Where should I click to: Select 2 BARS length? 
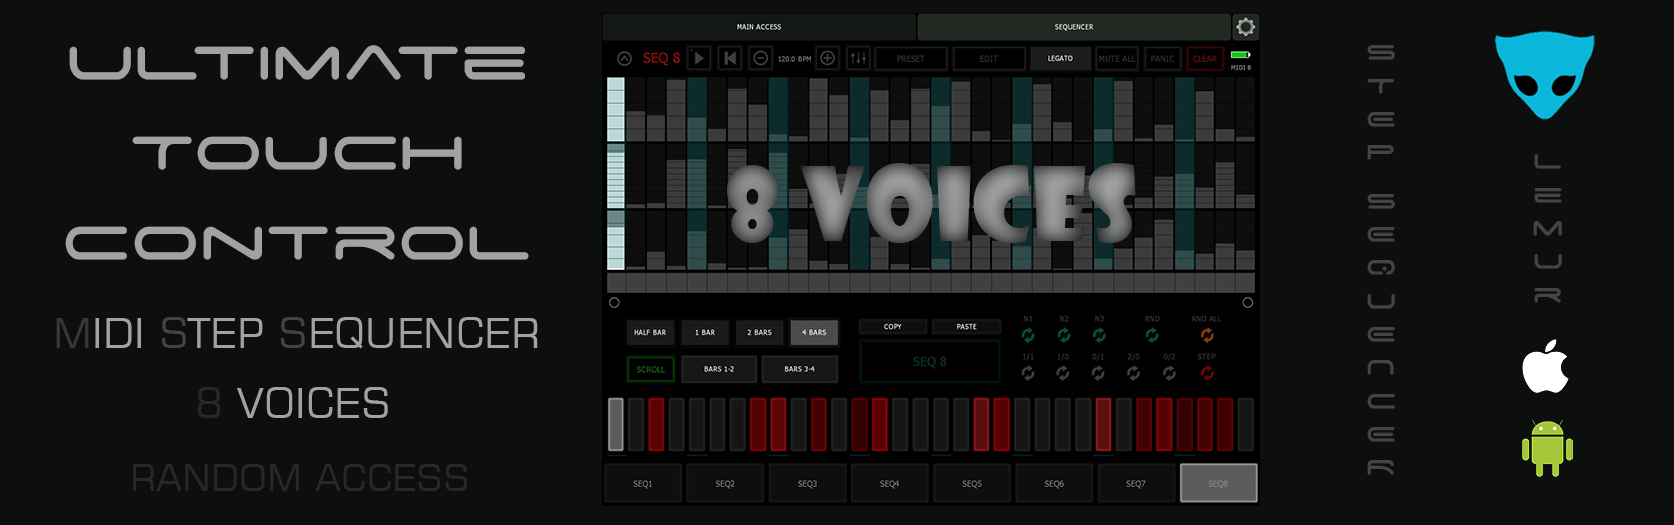760,332
